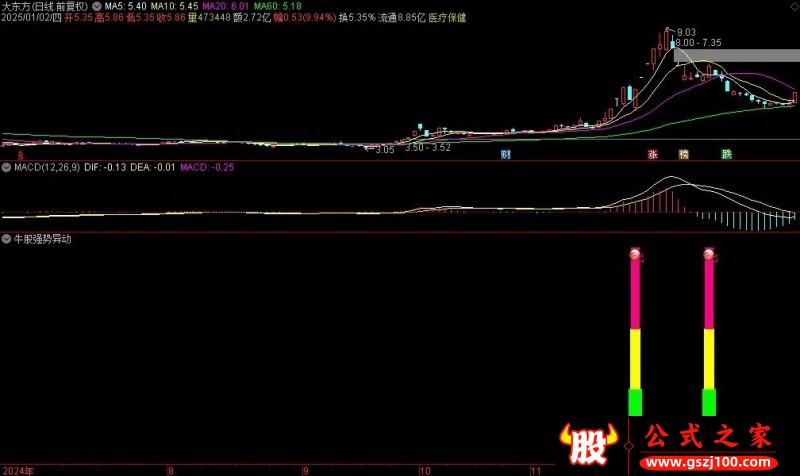Click the MA60: 5.18 legend value
The image size is (800, 476).
click(278, 7)
